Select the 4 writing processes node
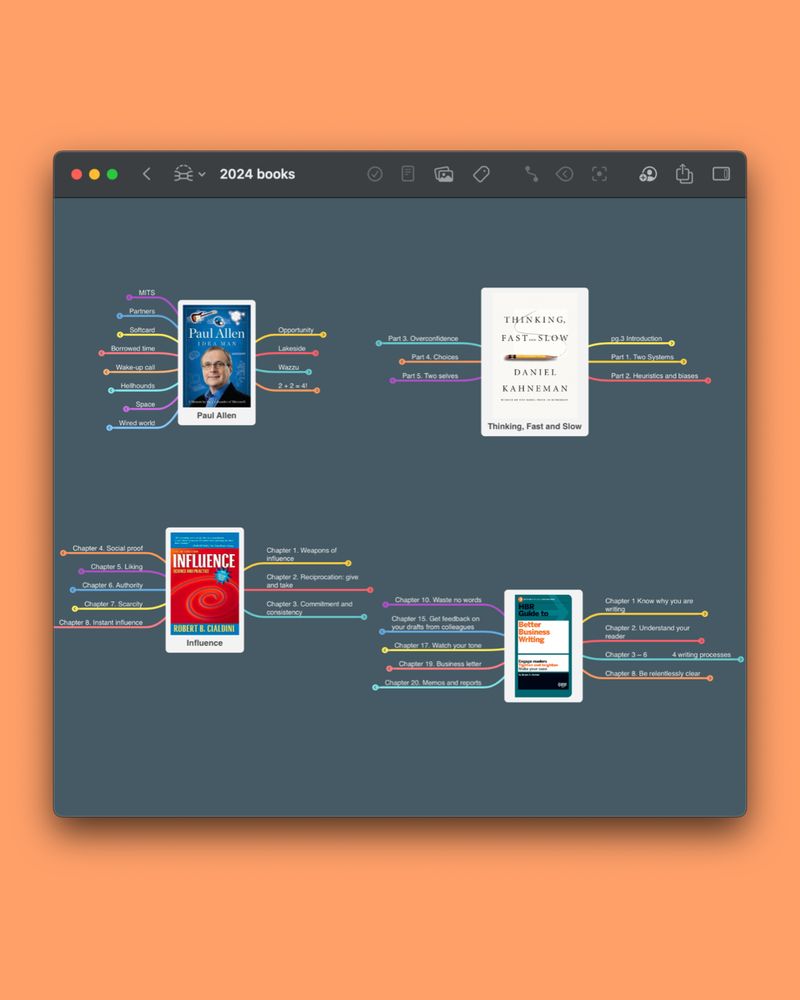The image size is (800, 1000). tap(701, 655)
